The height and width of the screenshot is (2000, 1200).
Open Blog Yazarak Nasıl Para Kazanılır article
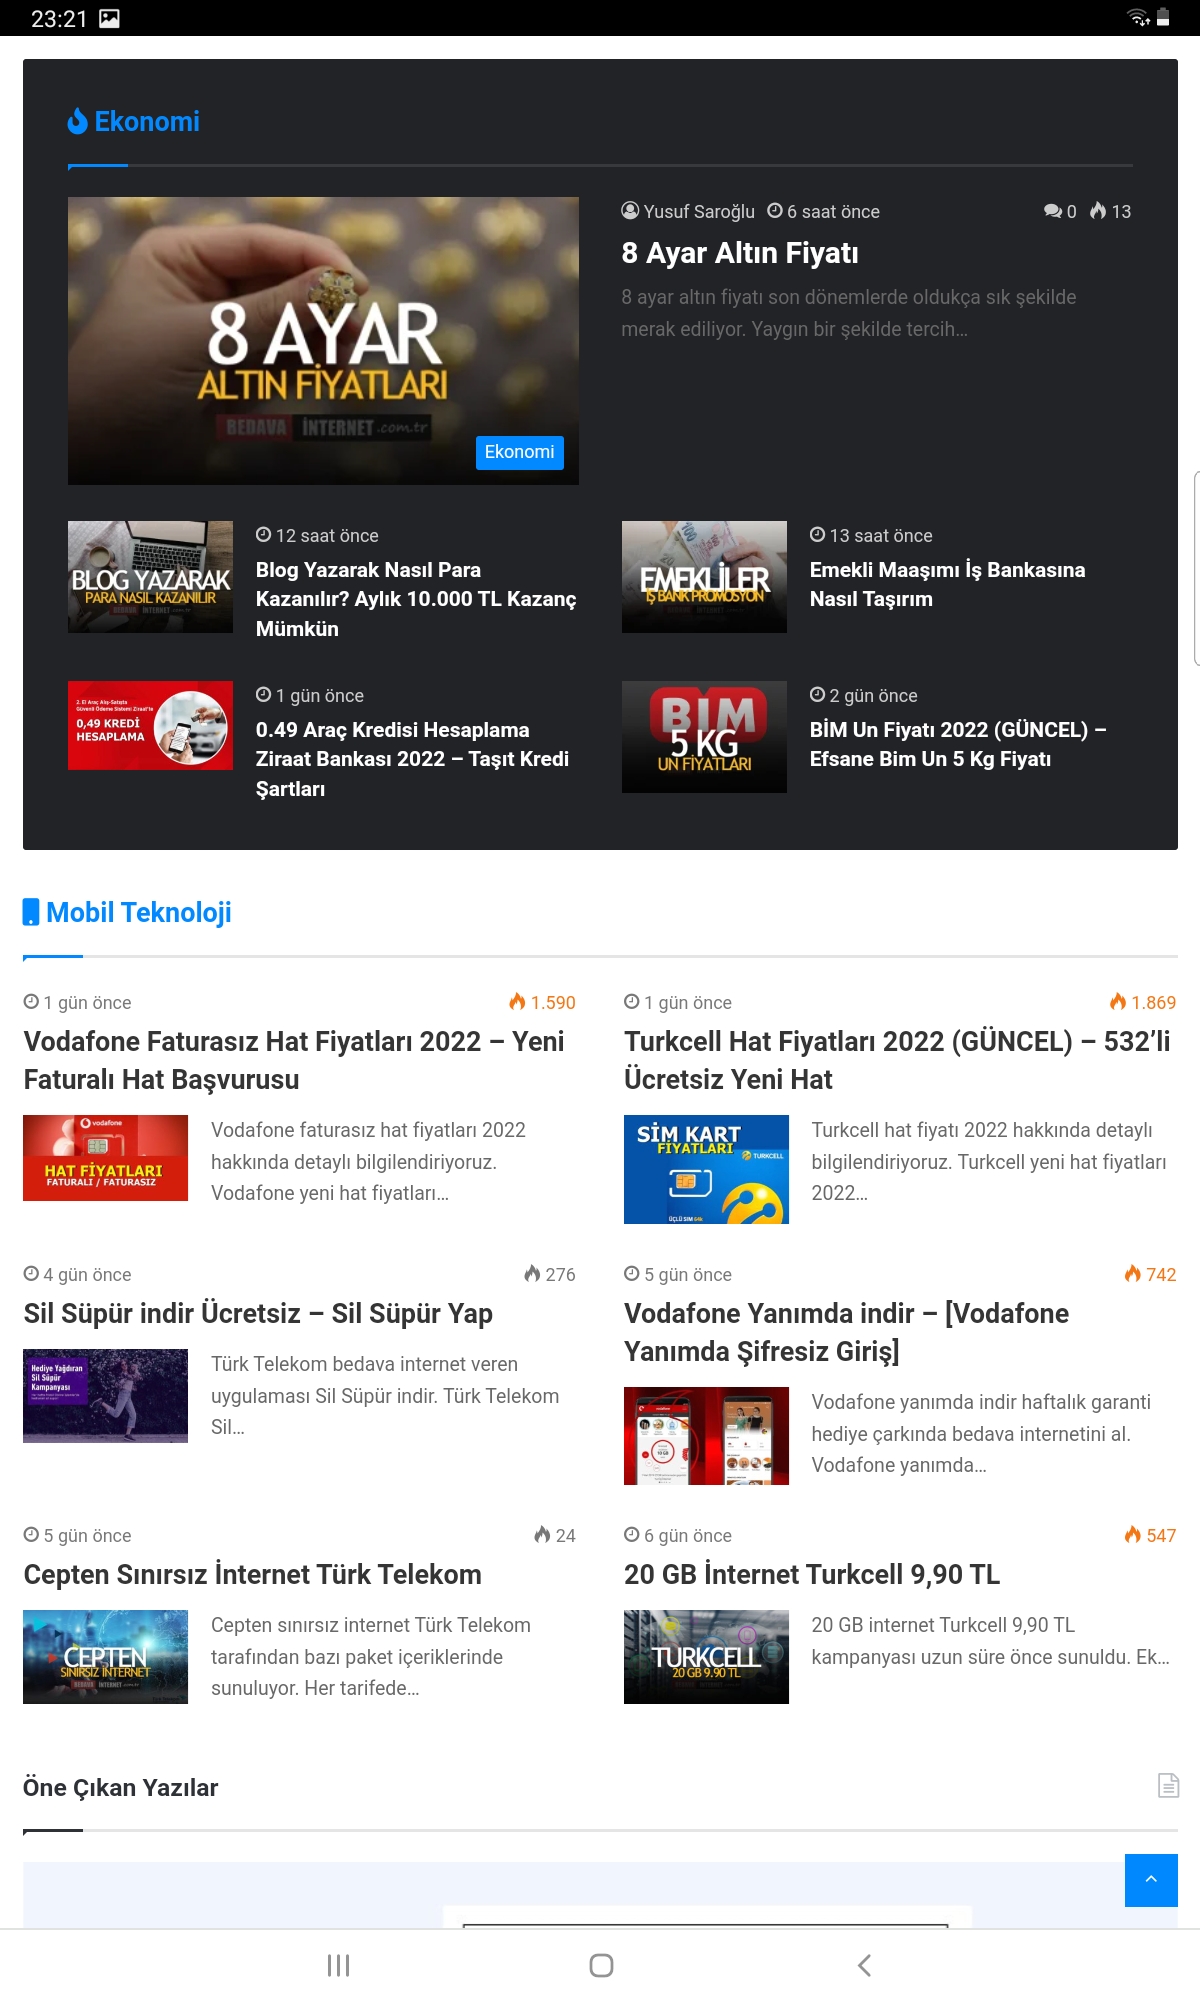[x=416, y=598]
